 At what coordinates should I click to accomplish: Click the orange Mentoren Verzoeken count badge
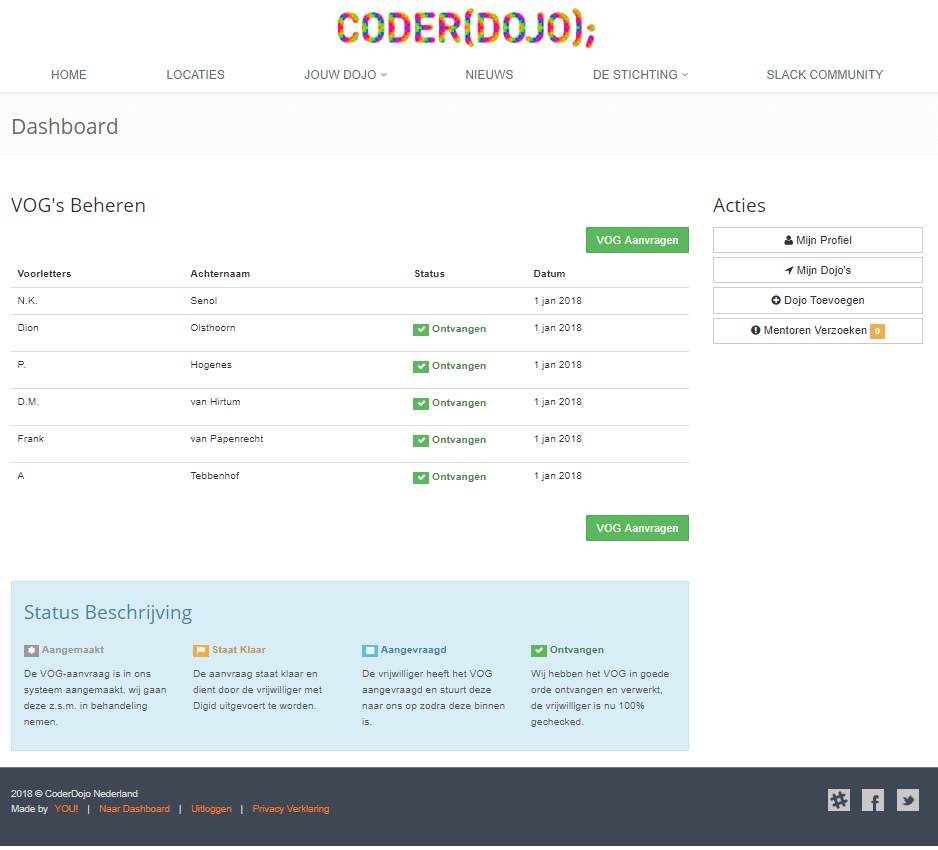tap(877, 331)
